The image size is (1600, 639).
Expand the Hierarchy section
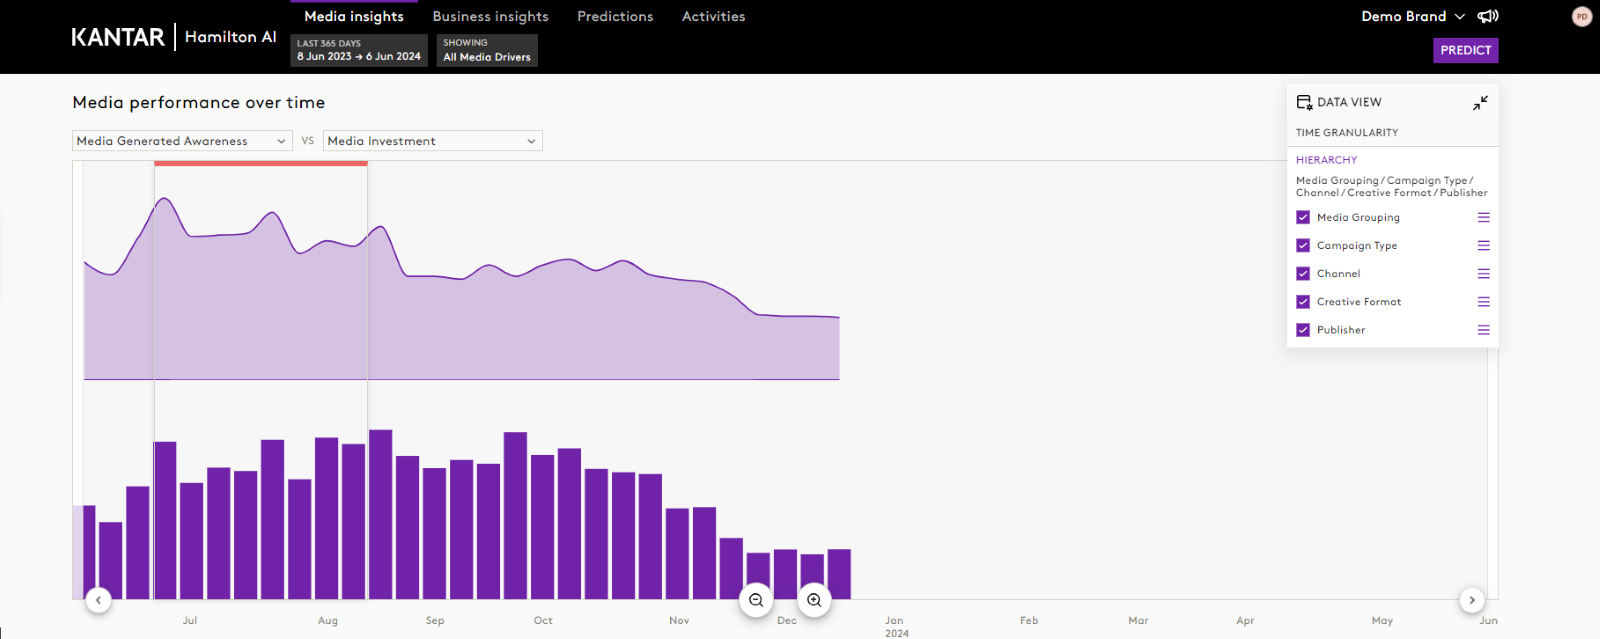[1327, 160]
